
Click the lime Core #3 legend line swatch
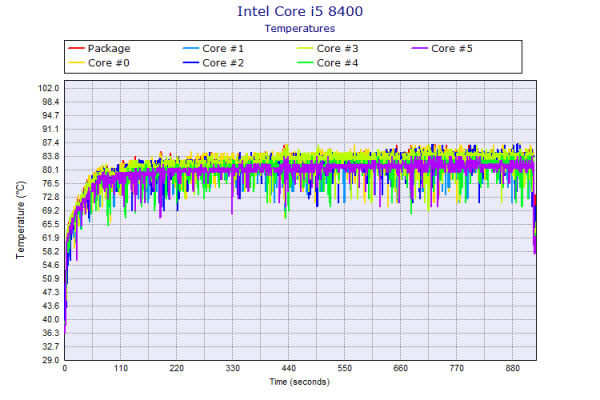click(x=305, y=48)
